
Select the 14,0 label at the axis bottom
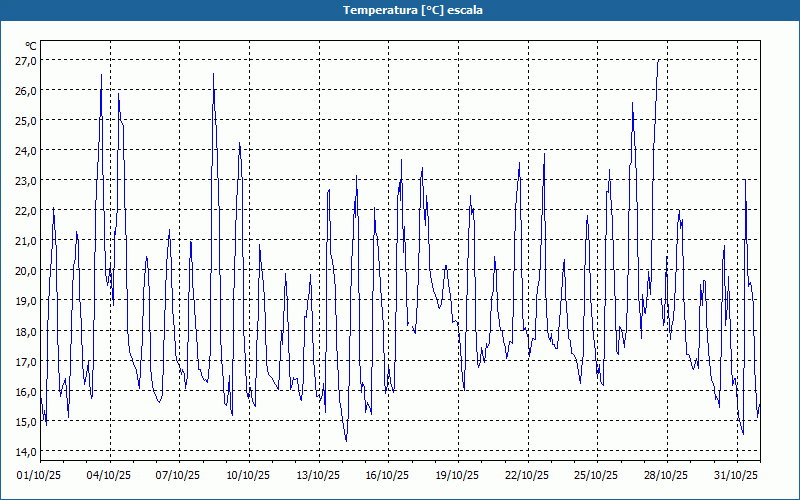tap(26, 451)
